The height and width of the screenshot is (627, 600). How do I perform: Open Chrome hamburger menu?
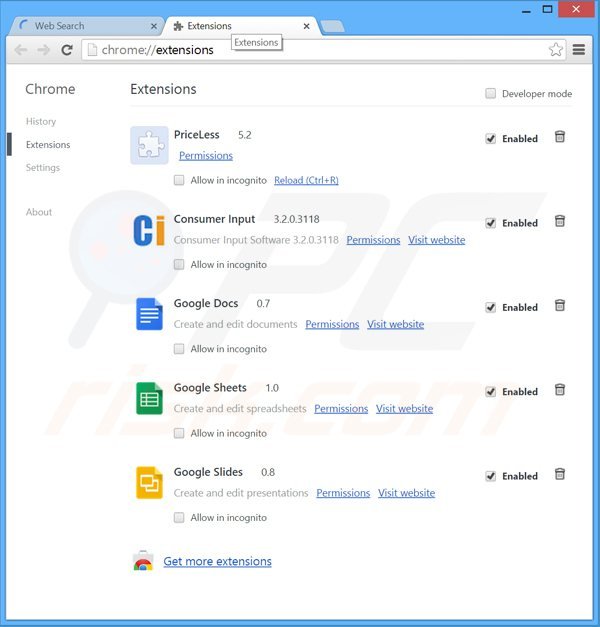(579, 50)
